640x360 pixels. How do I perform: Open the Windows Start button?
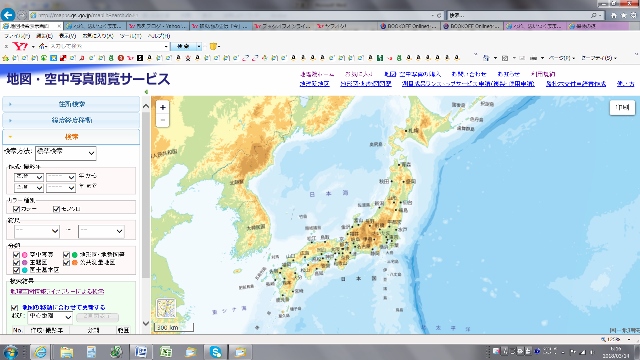click(x=11, y=352)
